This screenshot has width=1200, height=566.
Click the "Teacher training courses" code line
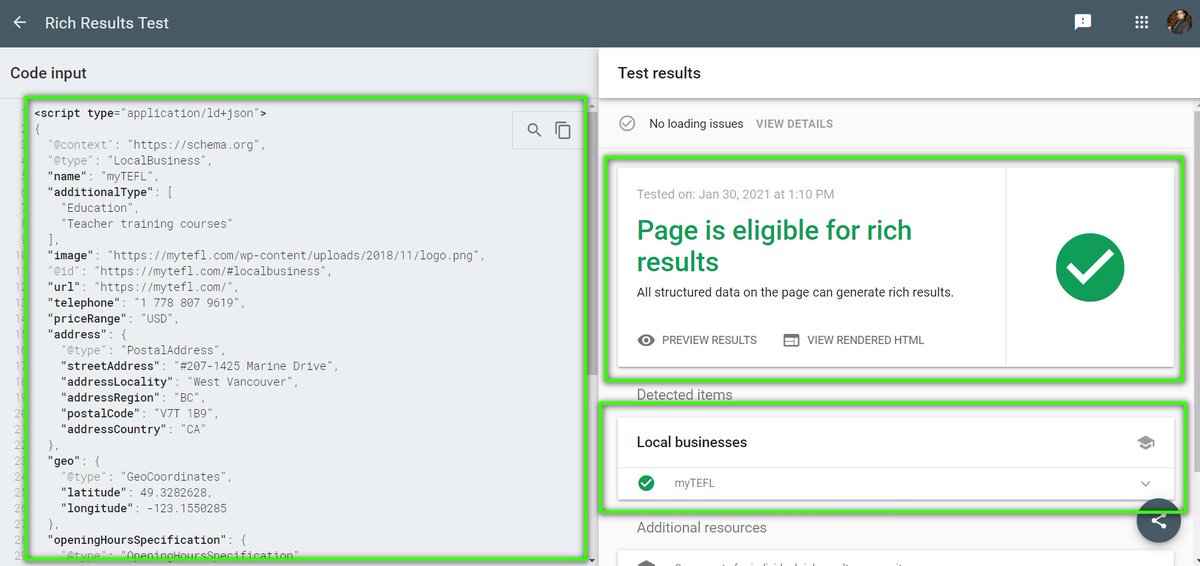point(146,224)
